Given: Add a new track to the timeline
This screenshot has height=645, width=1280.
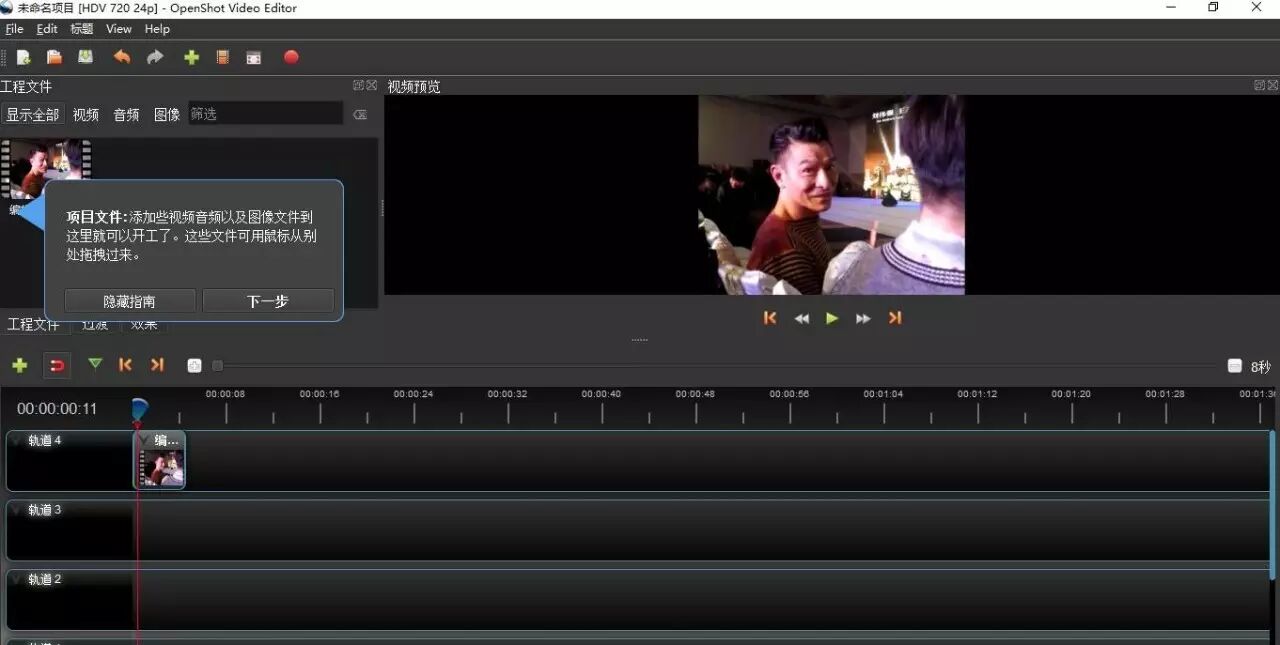Looking at the screenshot, I should [19, 365].
